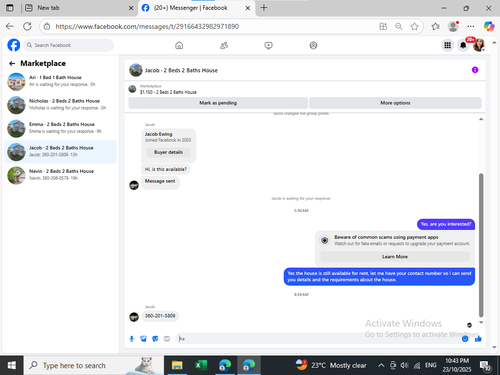Open Excel from the taskbar
Screen dimensions: 500x375
[x=201, y=365]
